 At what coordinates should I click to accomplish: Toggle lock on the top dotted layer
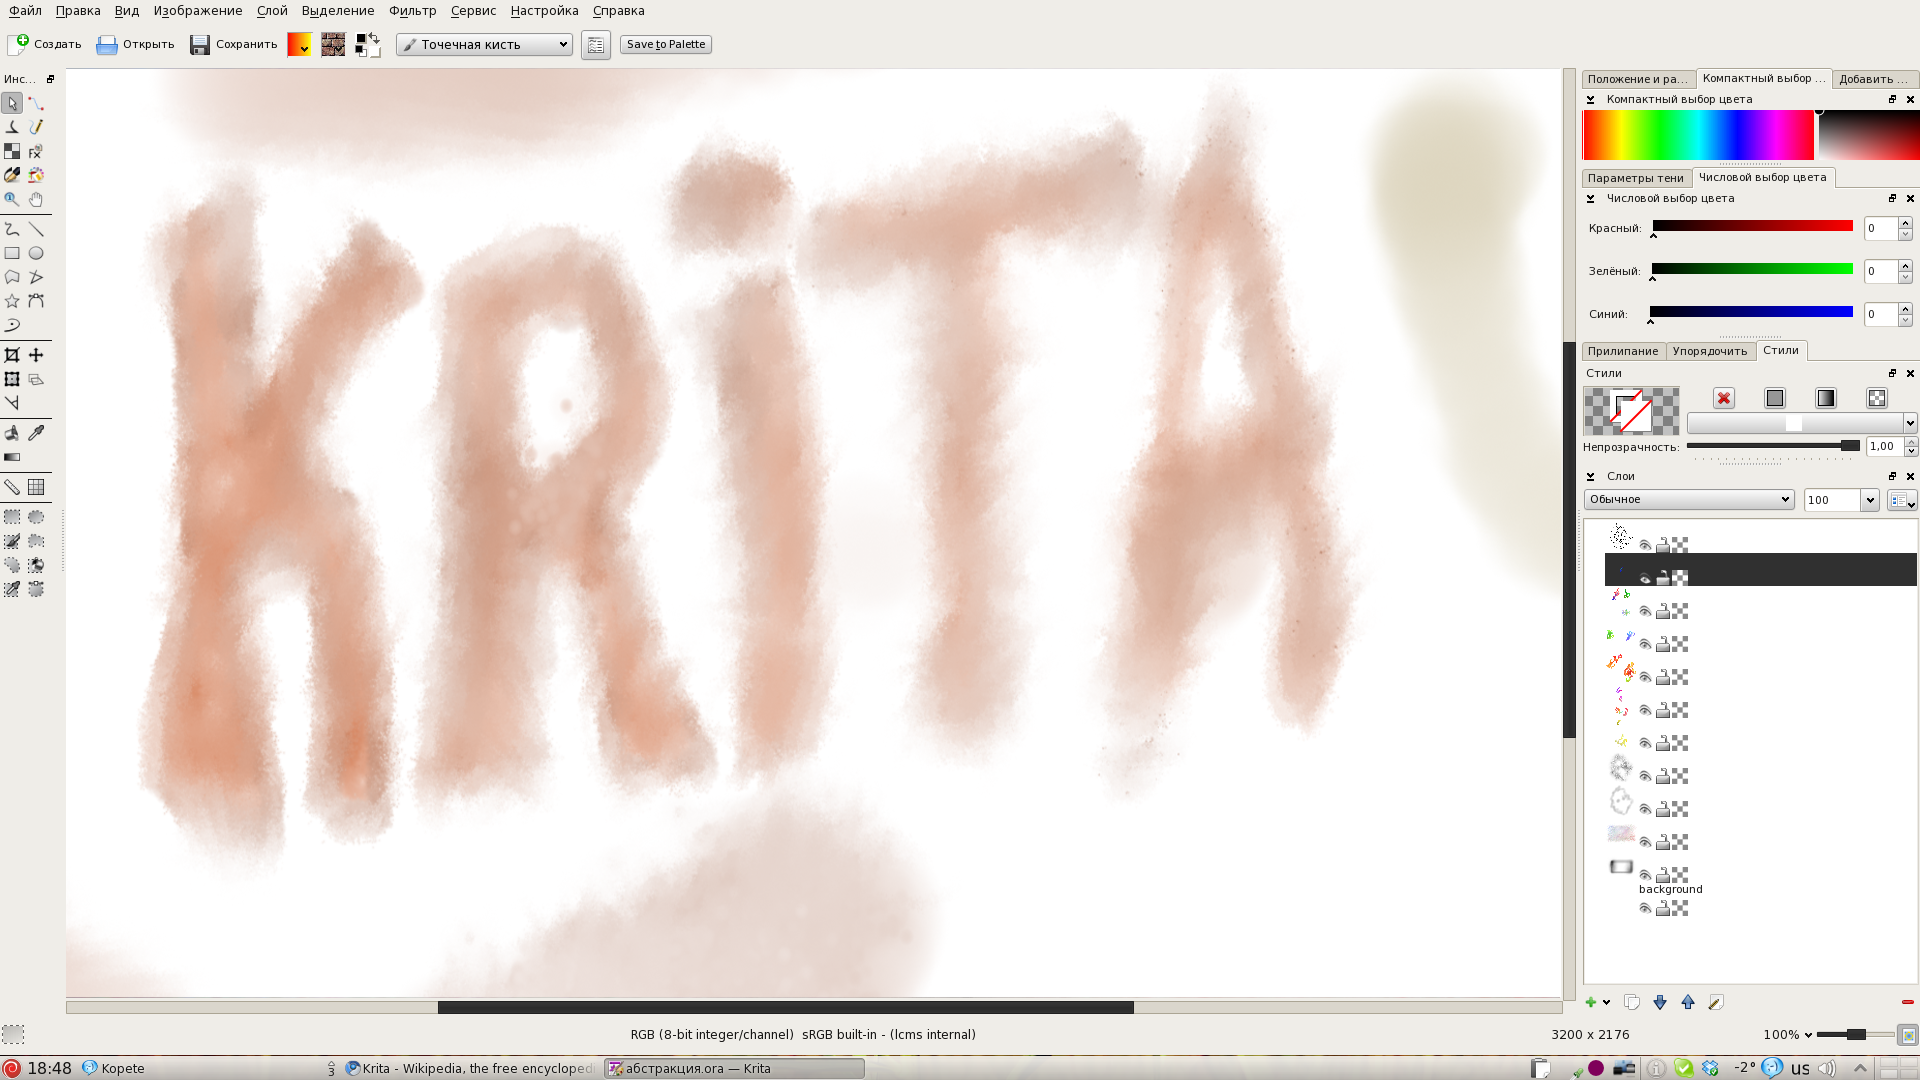point(1663,545)
